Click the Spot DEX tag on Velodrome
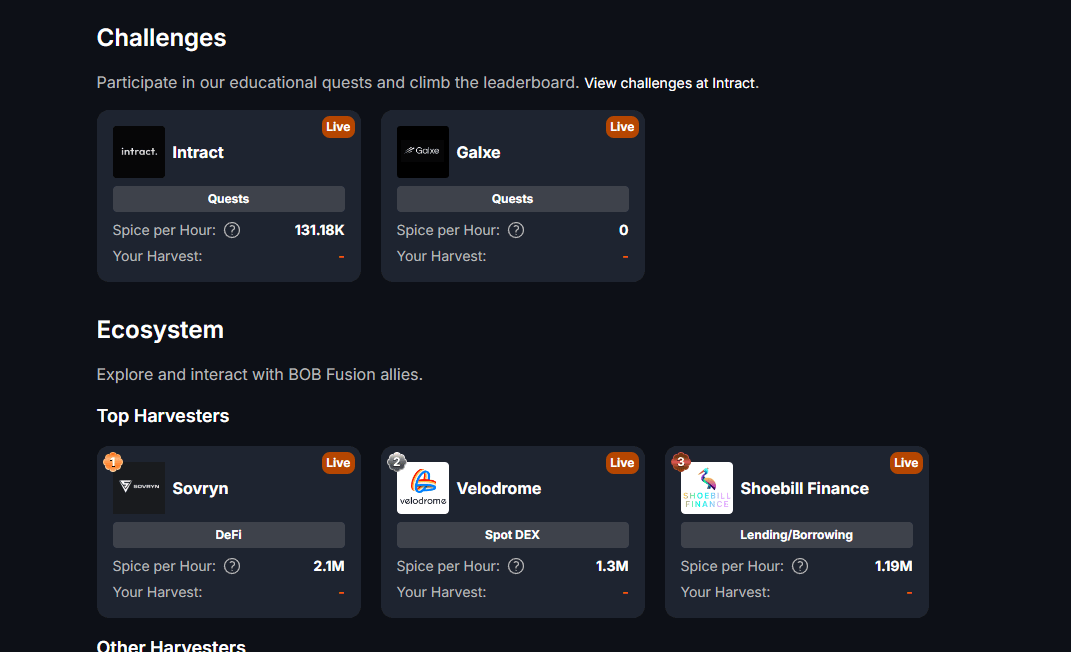Screen dimensions: 1071x652 click(513, 535)
